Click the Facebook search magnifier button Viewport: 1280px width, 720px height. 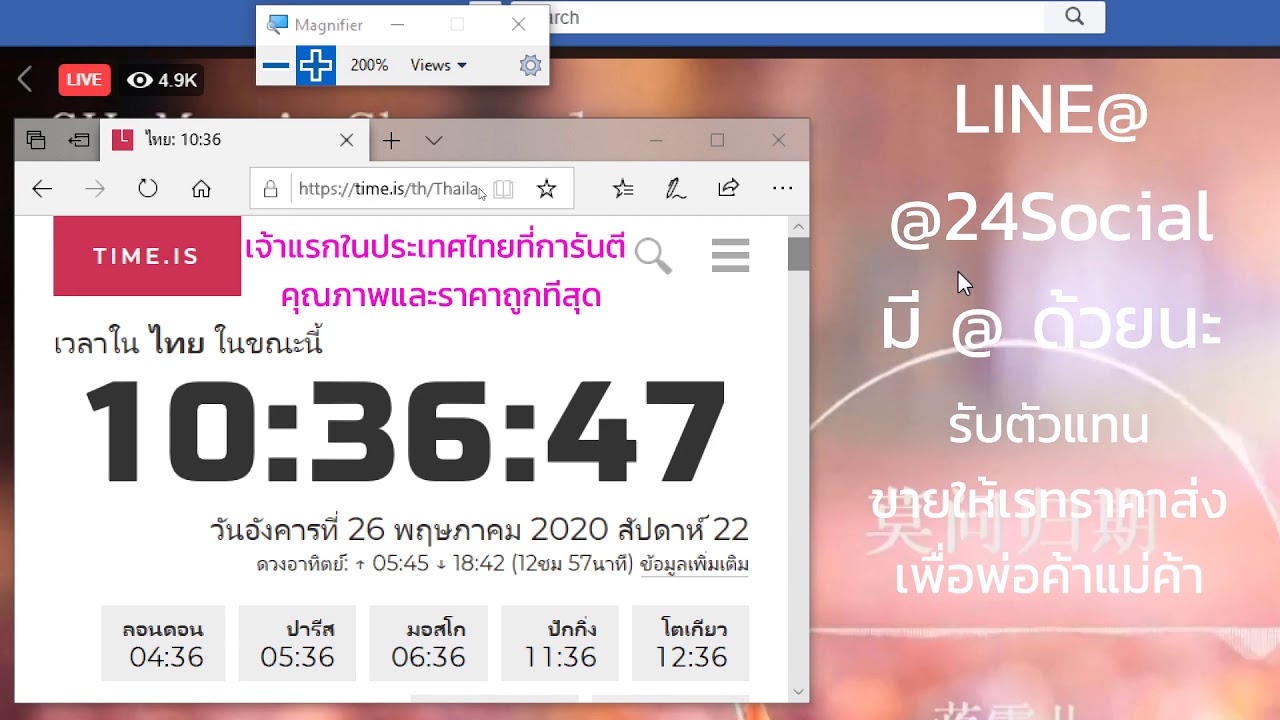1074,17
